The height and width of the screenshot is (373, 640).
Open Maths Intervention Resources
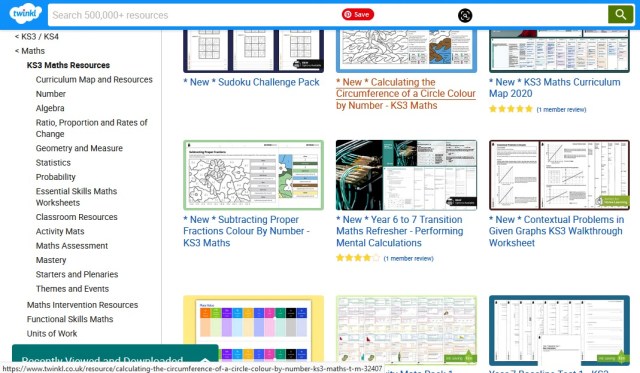[82, 305]
